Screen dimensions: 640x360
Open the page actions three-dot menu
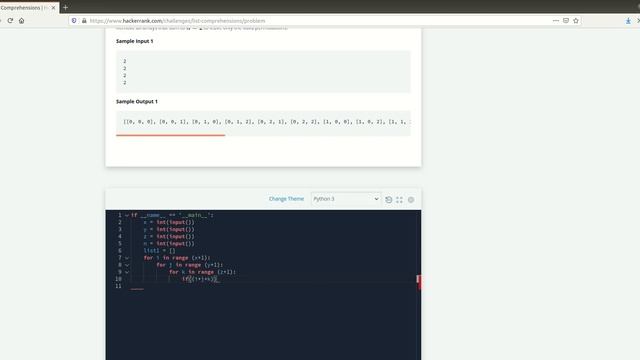(x=556, y=20)
